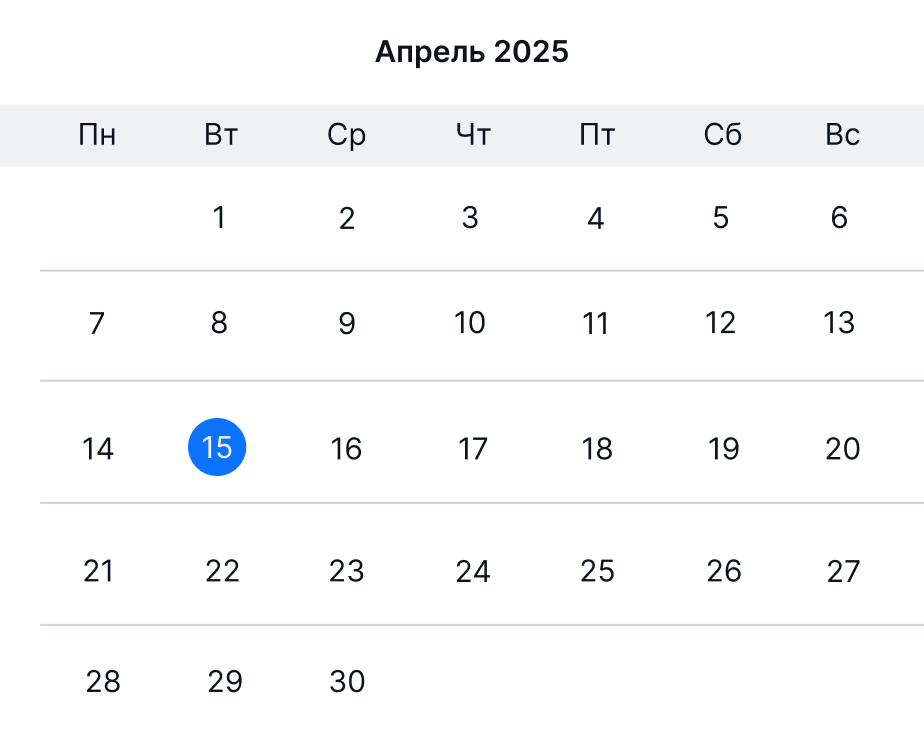Select date 29 in the last row

point(225,681)
